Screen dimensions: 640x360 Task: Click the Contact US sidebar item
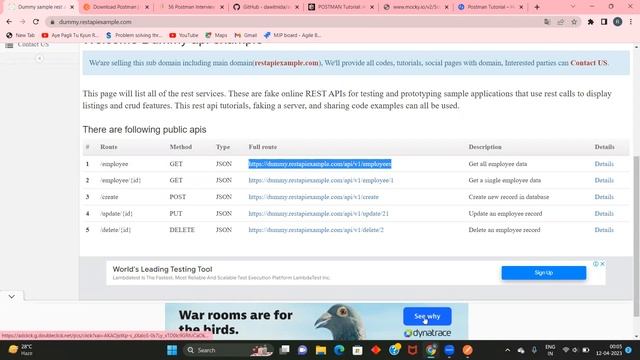click(x=33, y=44)
